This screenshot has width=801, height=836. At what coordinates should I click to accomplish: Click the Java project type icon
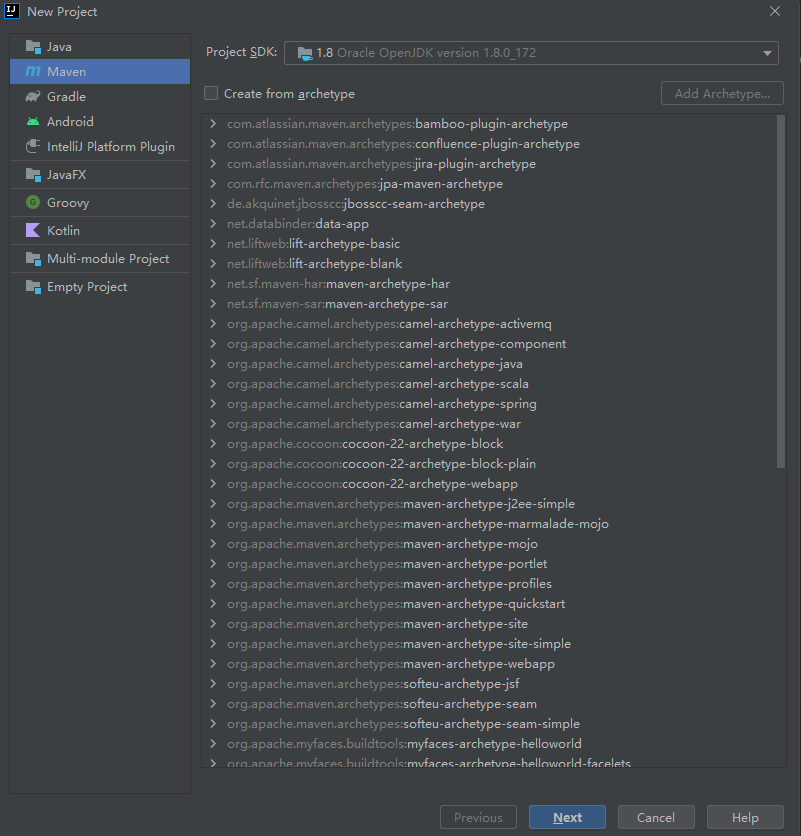33,47
